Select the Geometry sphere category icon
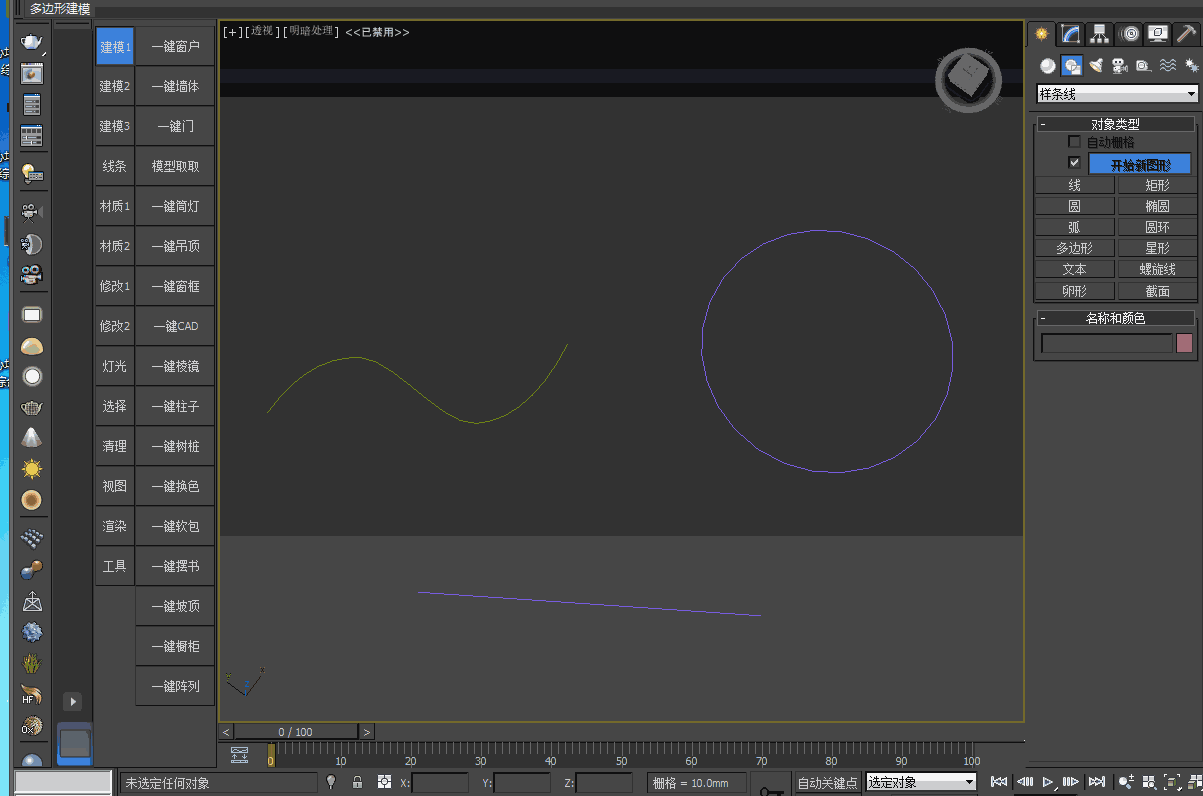Screen dimensions: 1203x796 [1047, 66]
